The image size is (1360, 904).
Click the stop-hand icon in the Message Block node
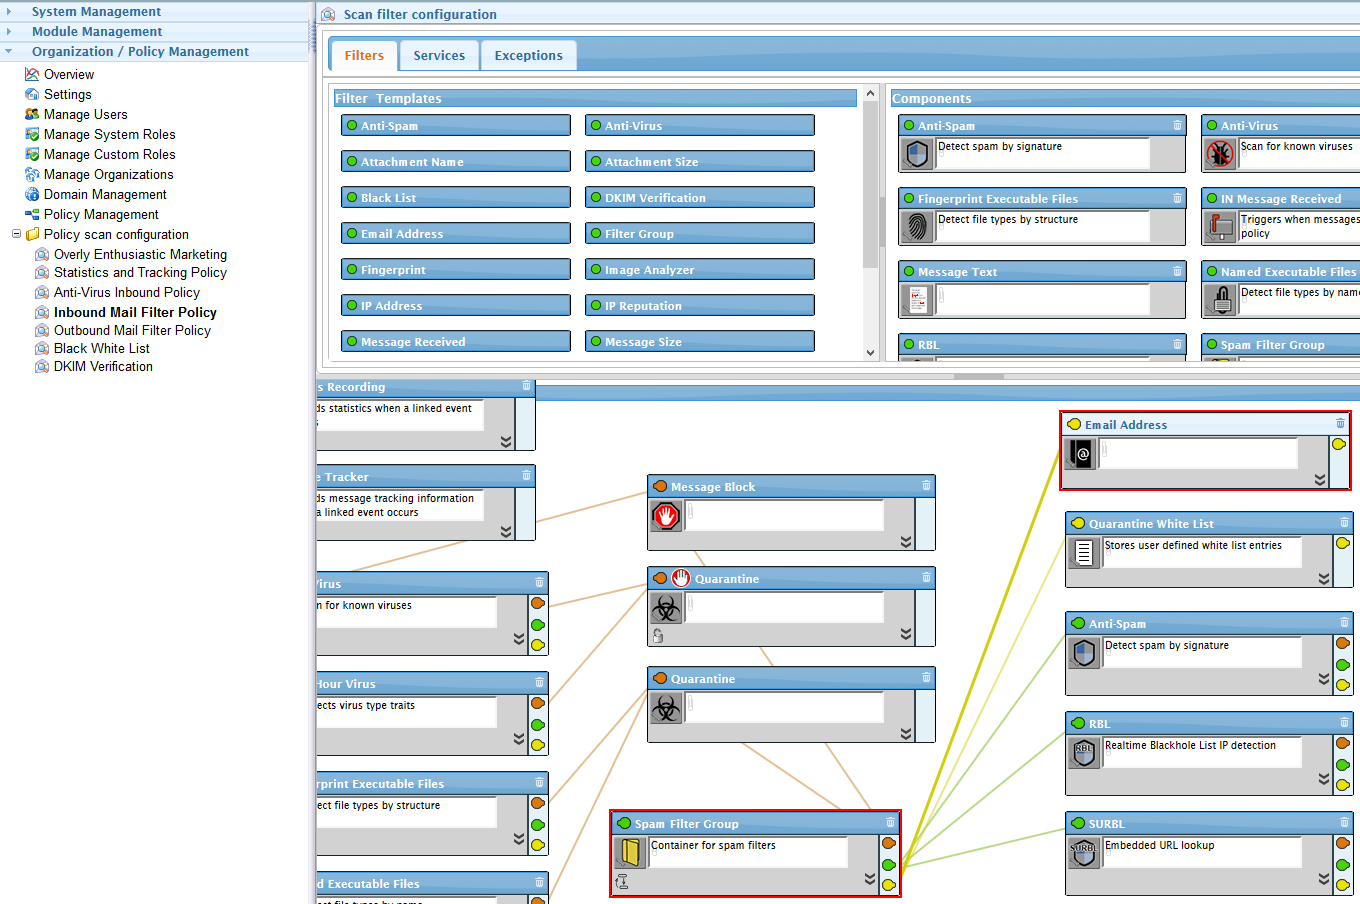click(x=666, y=516)
